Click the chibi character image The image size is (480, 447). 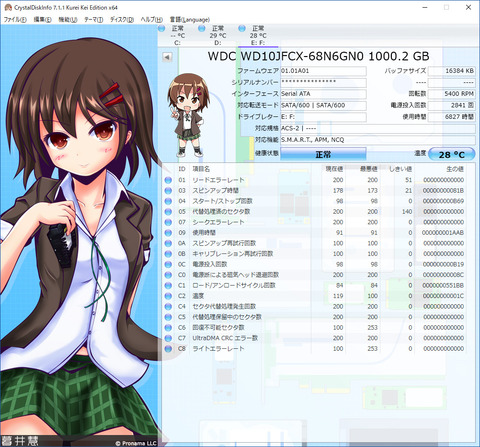pos(188,115)
